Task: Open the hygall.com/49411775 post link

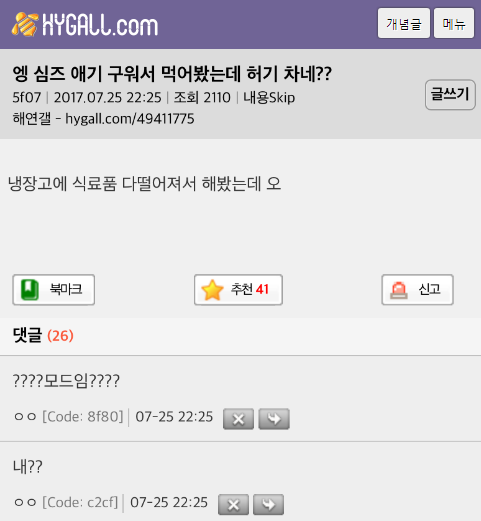Action: point(130,119)
